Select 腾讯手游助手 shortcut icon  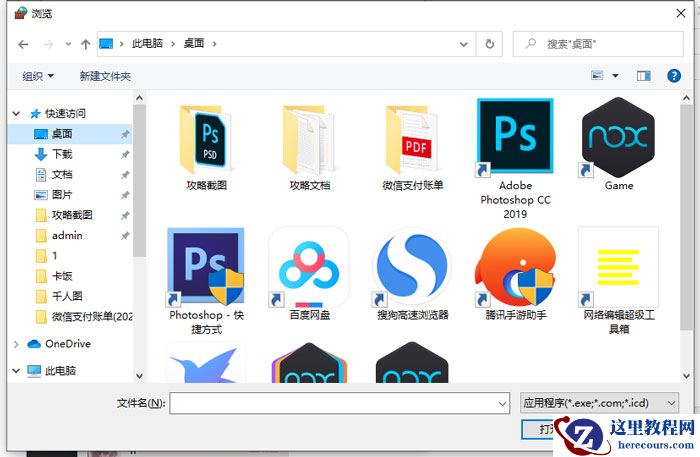pyautogui.click(x=515, y=267)
